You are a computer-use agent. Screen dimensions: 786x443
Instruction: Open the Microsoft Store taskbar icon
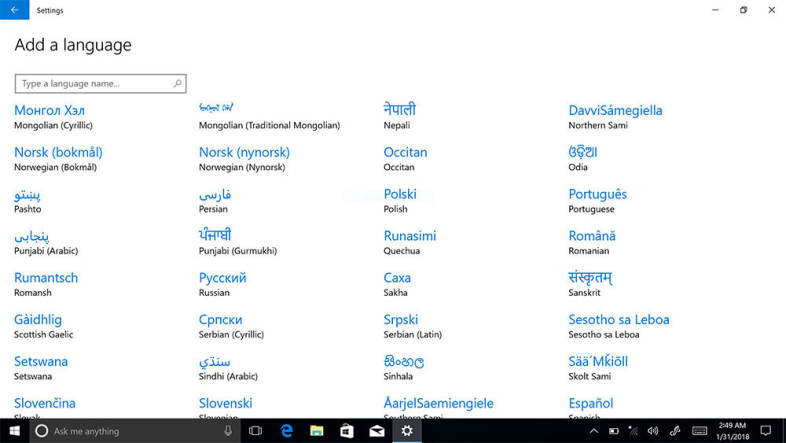[x=346, y=431]
